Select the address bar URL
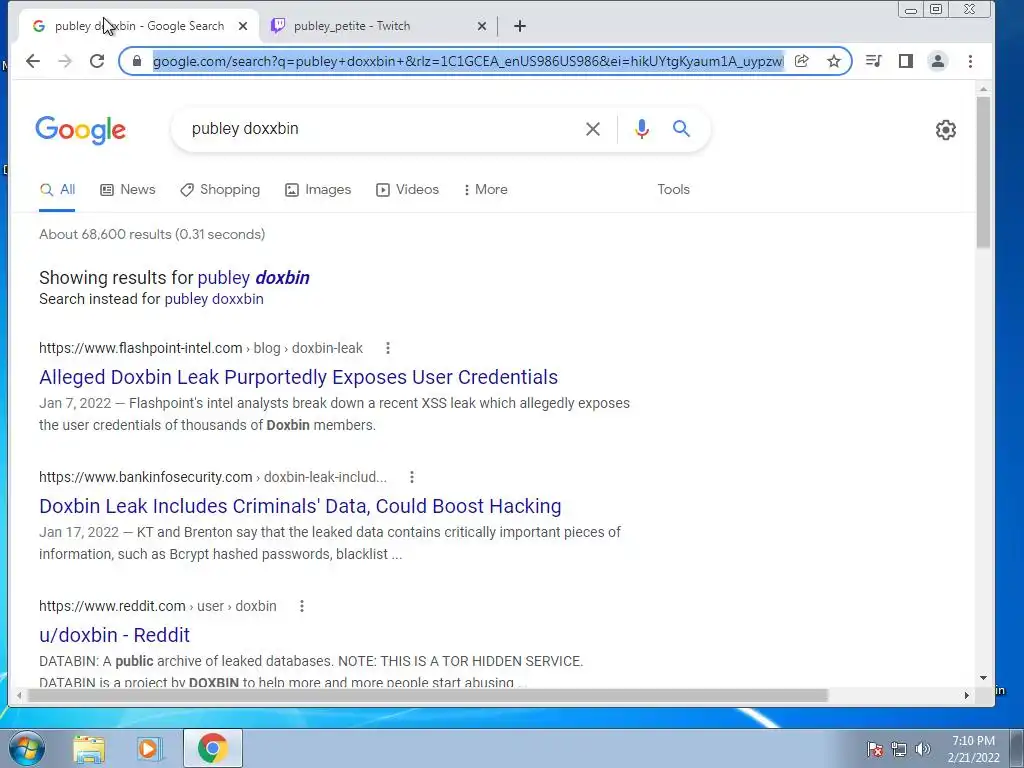Screen dimensions: 1024x768 coord(468,61)
